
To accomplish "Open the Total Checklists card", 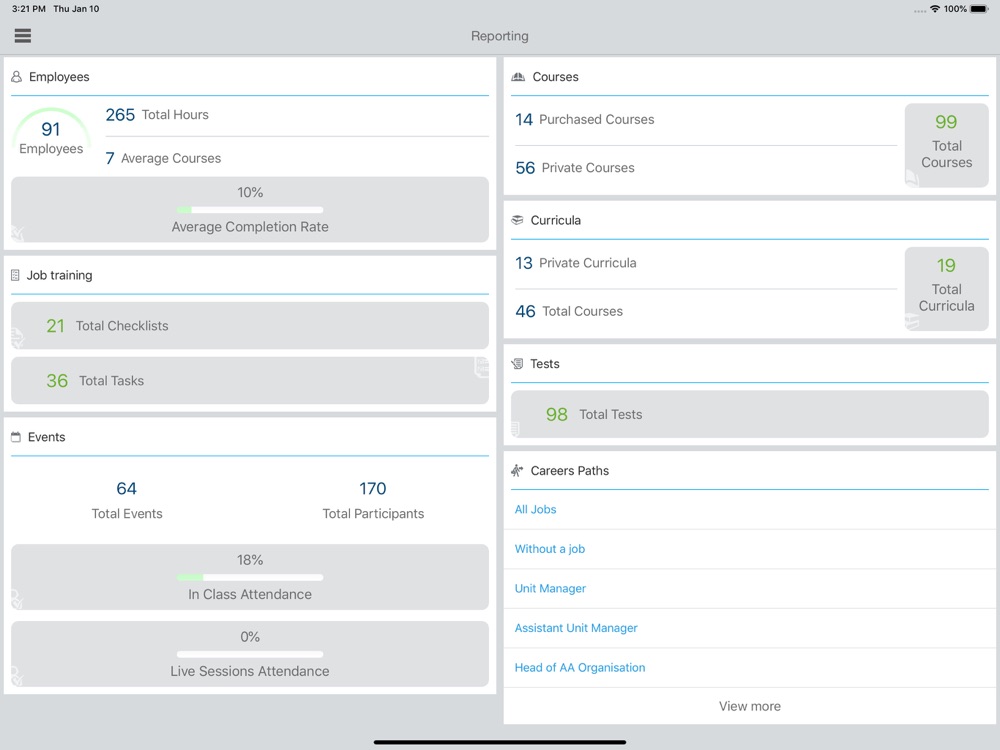I will pyautogui.click(x=250, y=325).
